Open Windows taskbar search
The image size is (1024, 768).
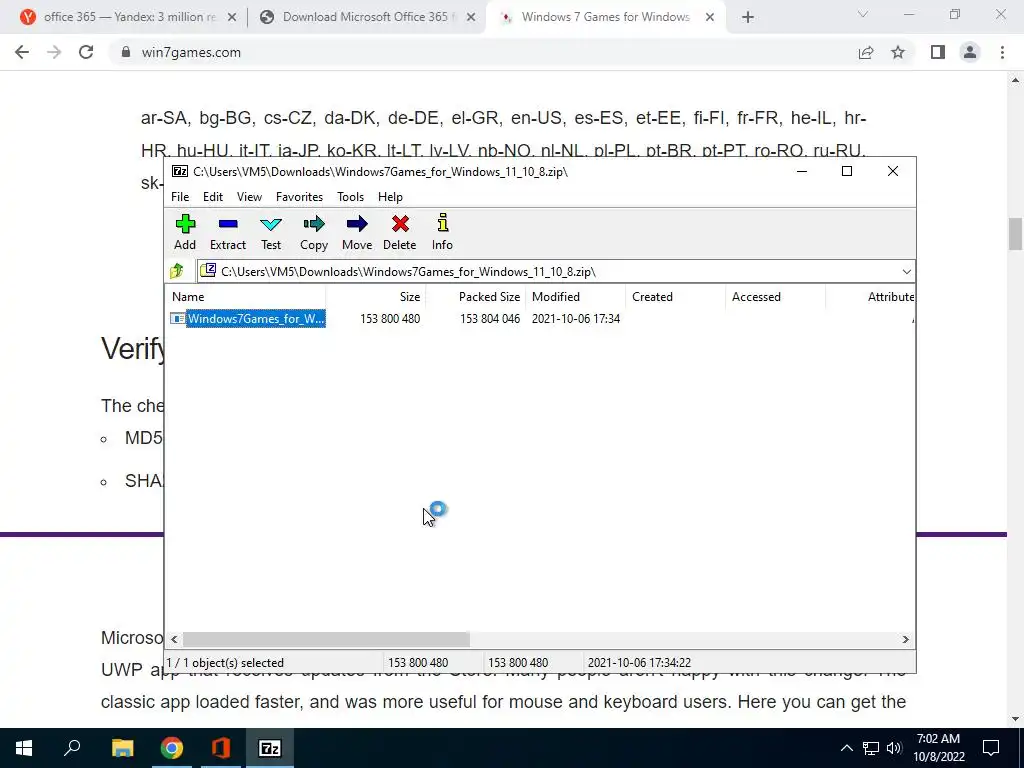(x=72, y=748)
